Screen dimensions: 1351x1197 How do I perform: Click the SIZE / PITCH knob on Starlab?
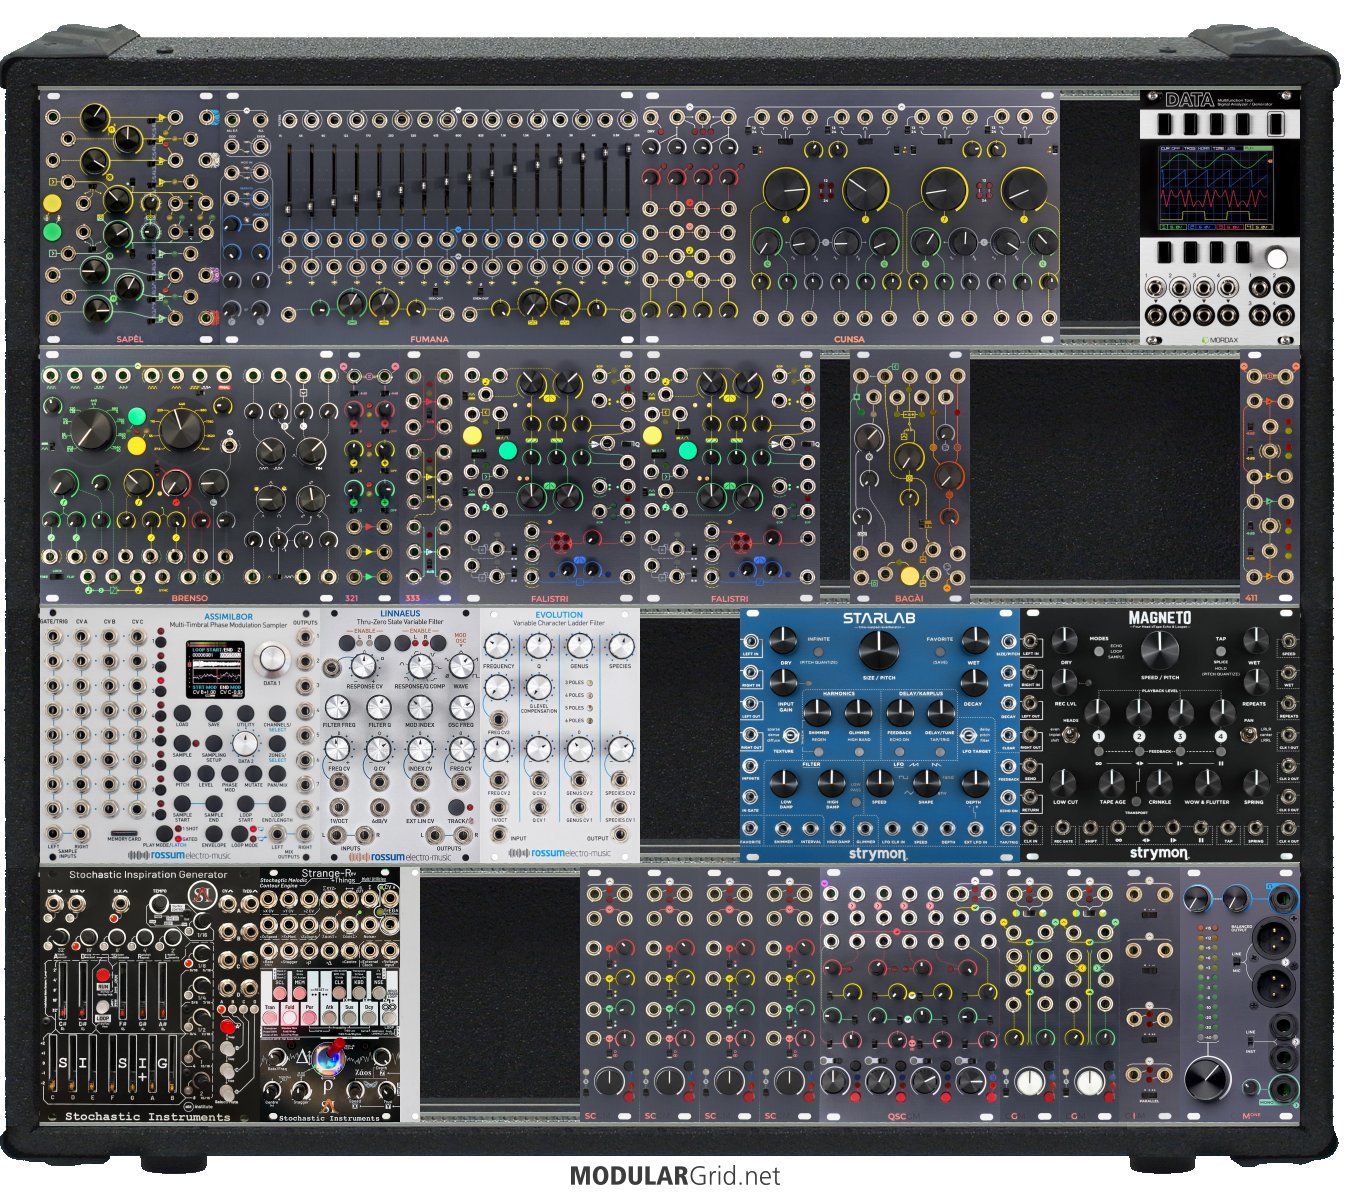878,649
